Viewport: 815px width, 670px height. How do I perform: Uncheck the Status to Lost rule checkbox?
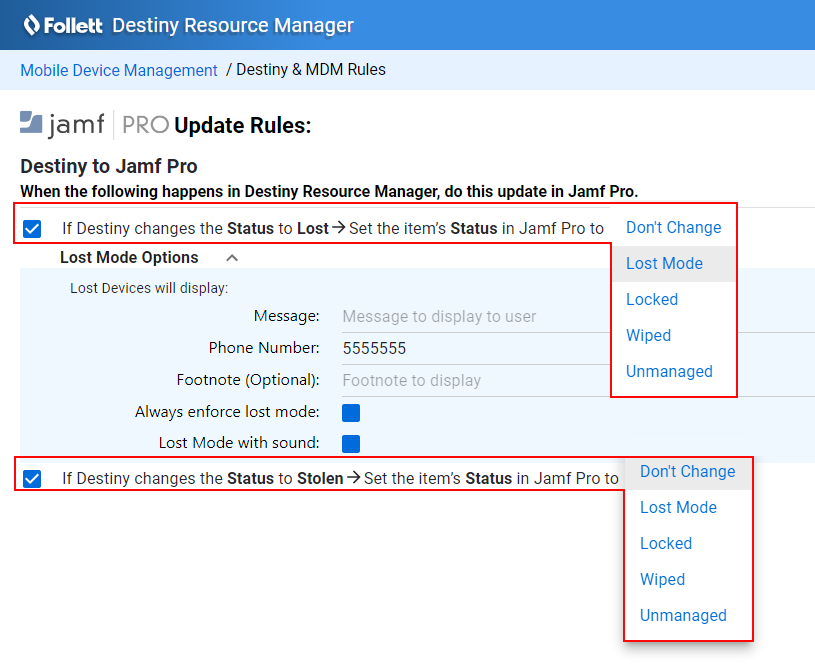(32, 229)
